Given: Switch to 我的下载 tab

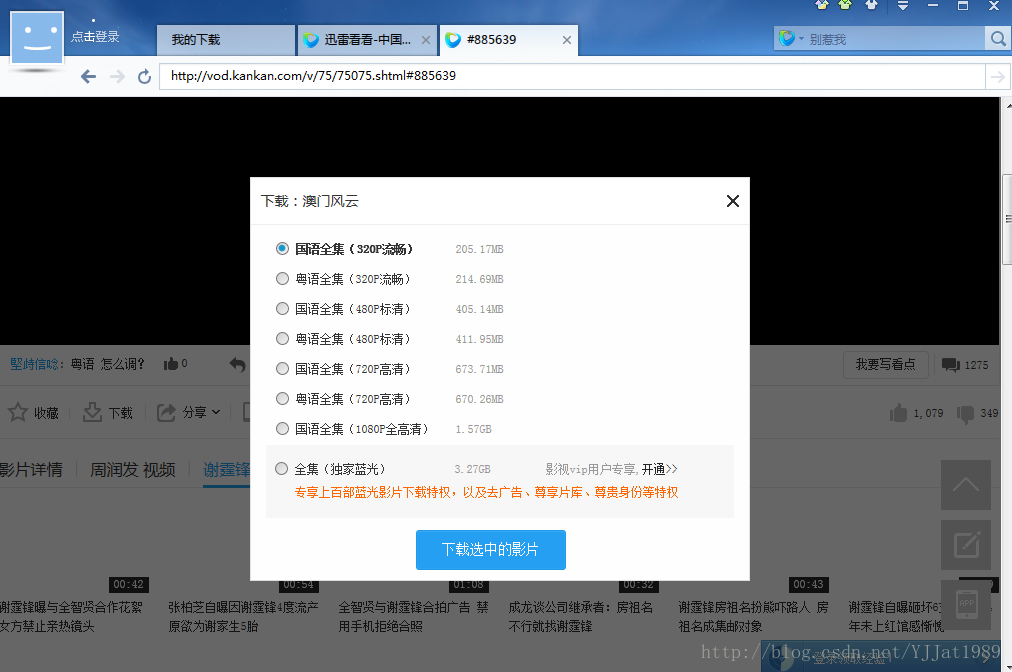Looking at the screenshot, I should (x=225, y=40).
